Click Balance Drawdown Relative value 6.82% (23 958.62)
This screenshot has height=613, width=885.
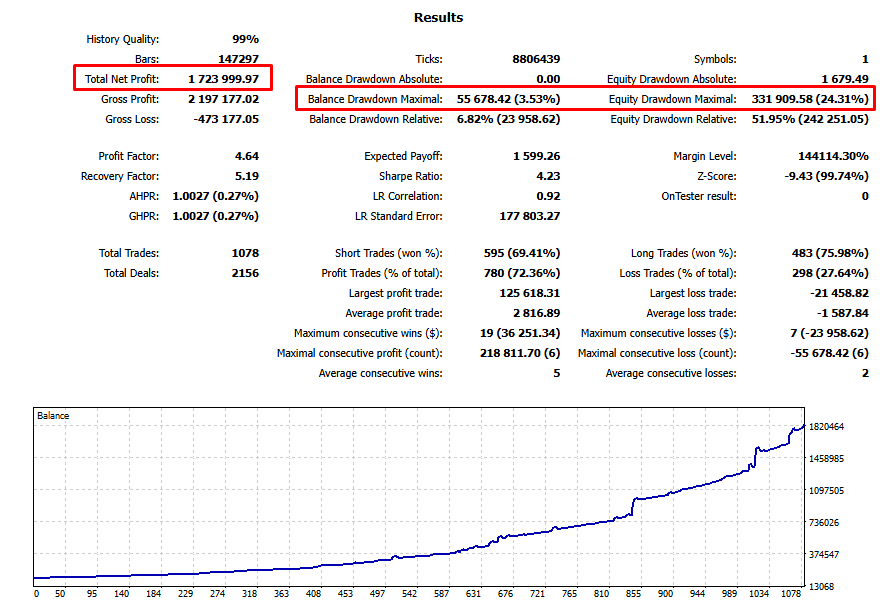509,119
